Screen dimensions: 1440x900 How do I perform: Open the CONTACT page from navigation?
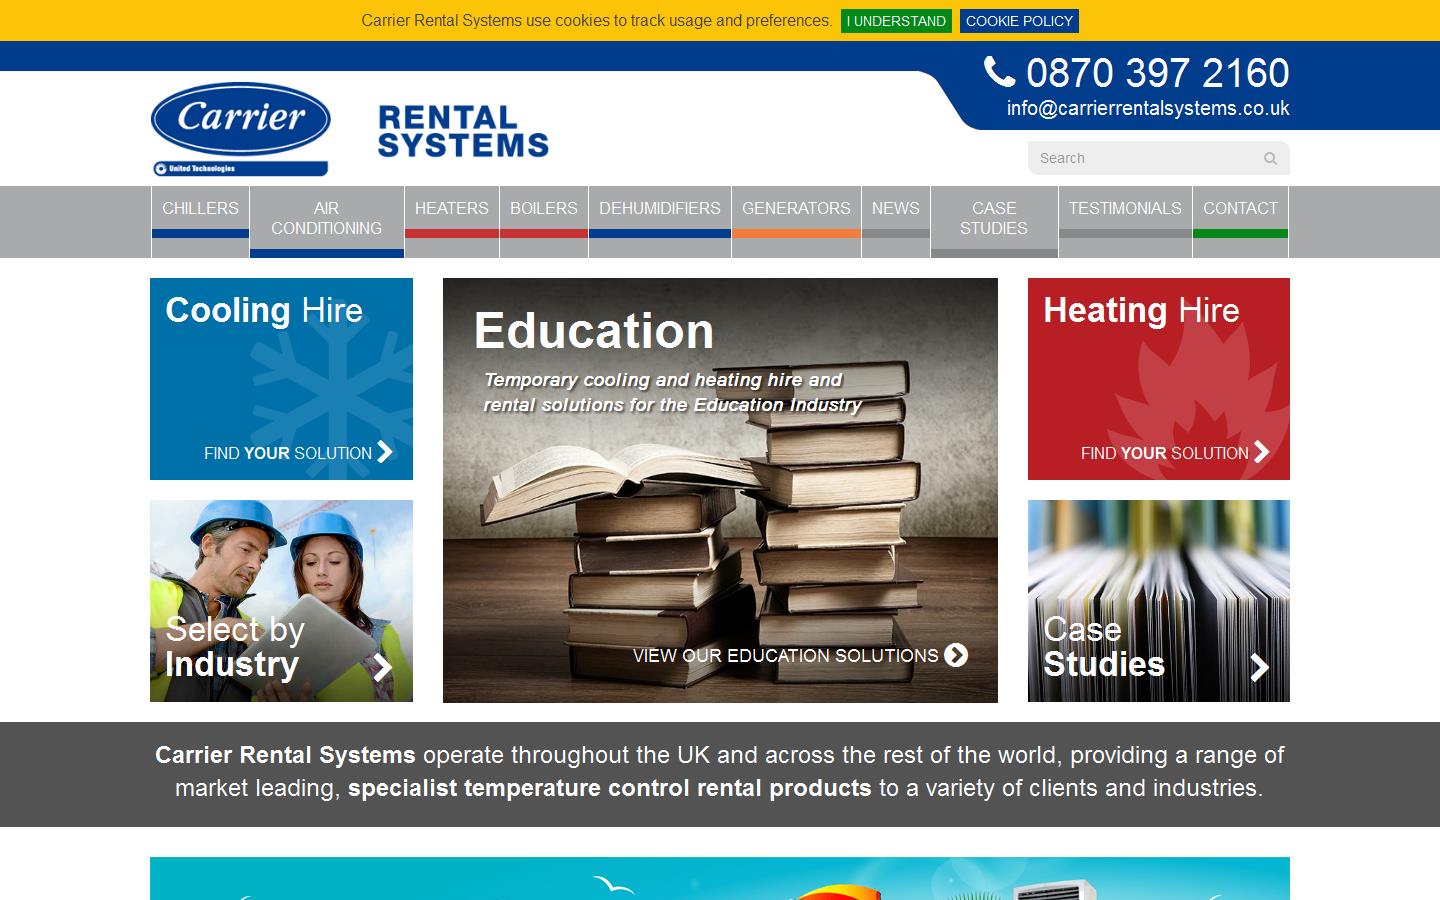(x=1240, y=209)
